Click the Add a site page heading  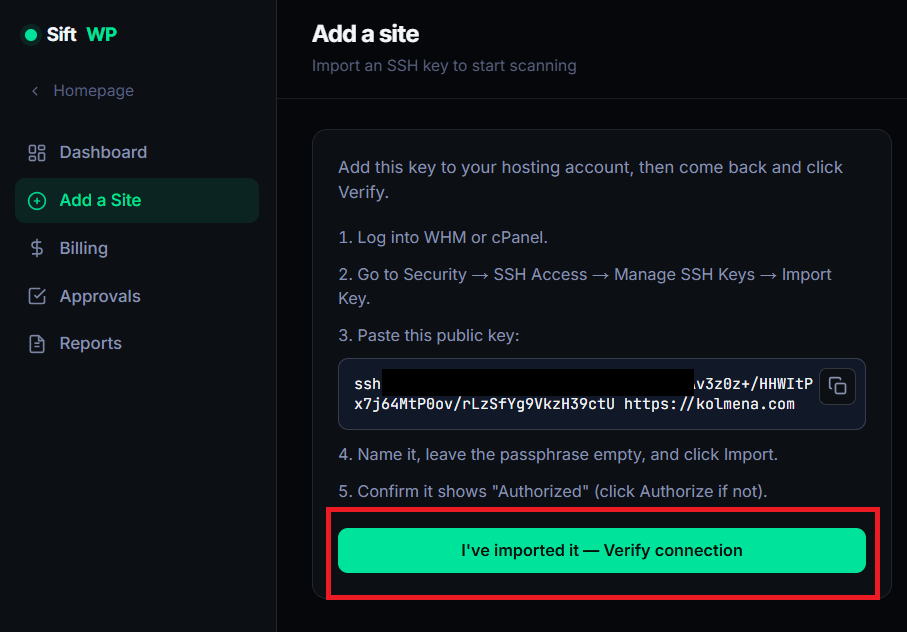click(365, 34)
